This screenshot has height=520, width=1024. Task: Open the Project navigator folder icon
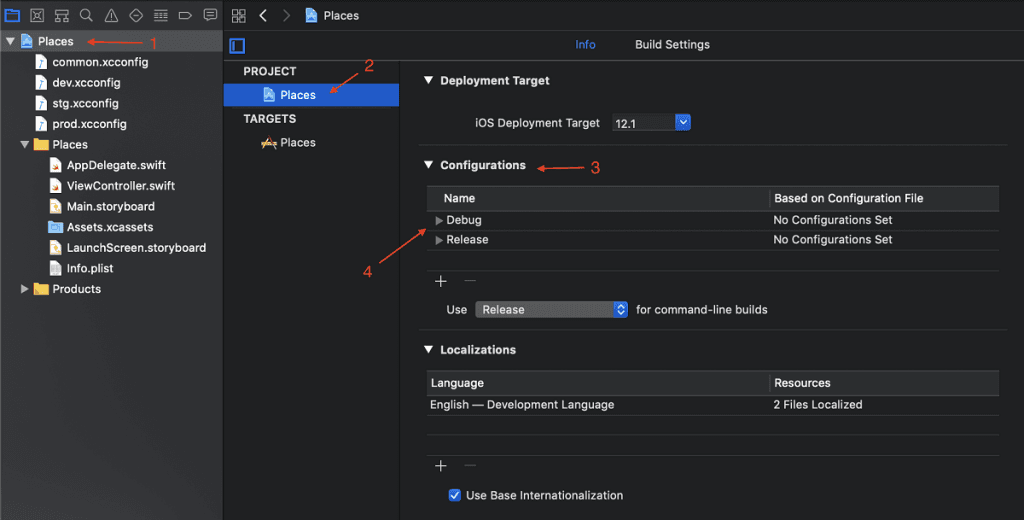(x=12, y=15)
